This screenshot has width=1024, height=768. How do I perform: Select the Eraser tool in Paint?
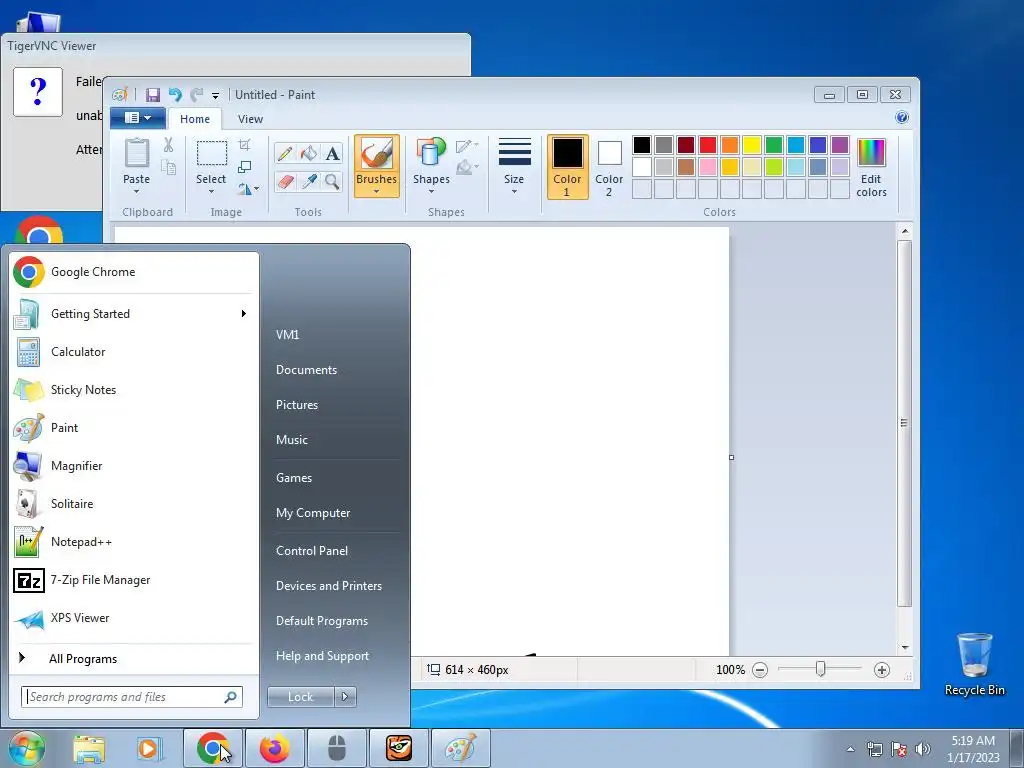coord(285,181)
